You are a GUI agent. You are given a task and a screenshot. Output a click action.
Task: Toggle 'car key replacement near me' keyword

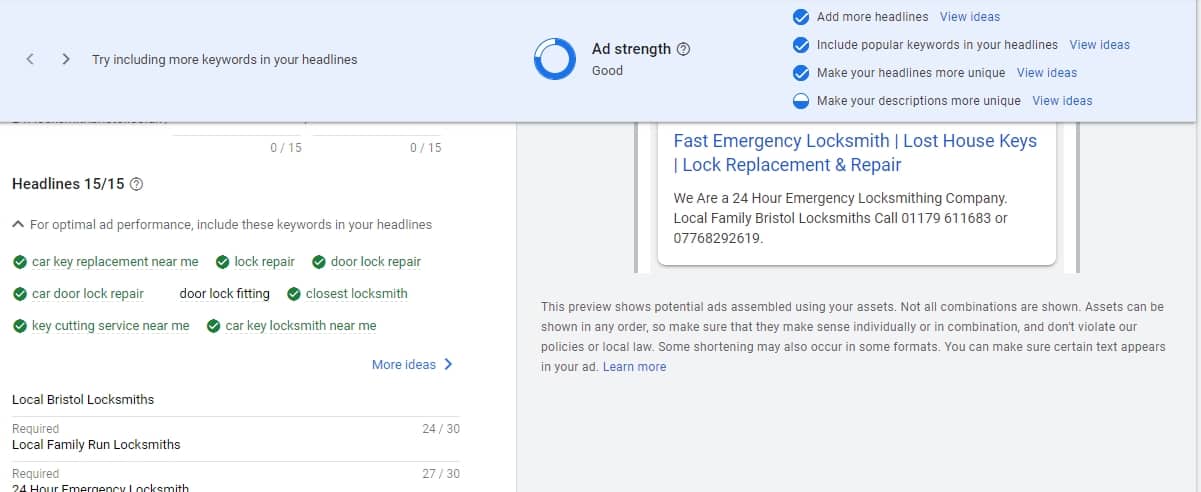pos(114,262)
